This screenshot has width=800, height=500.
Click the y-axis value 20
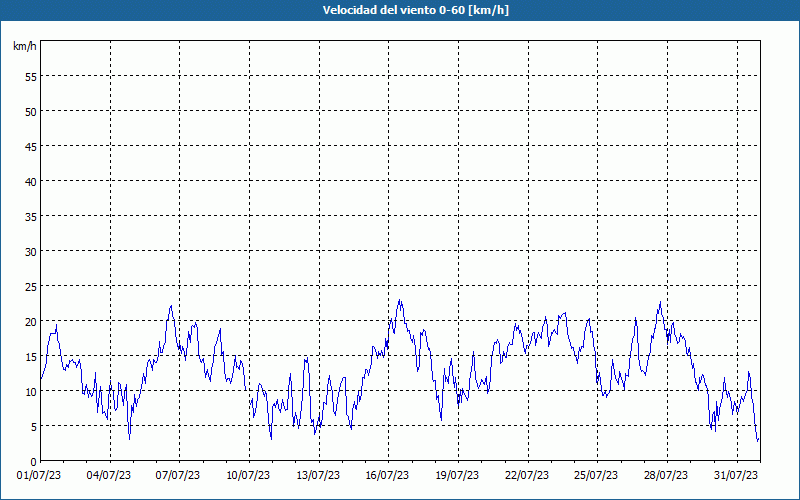click(31, 321)
